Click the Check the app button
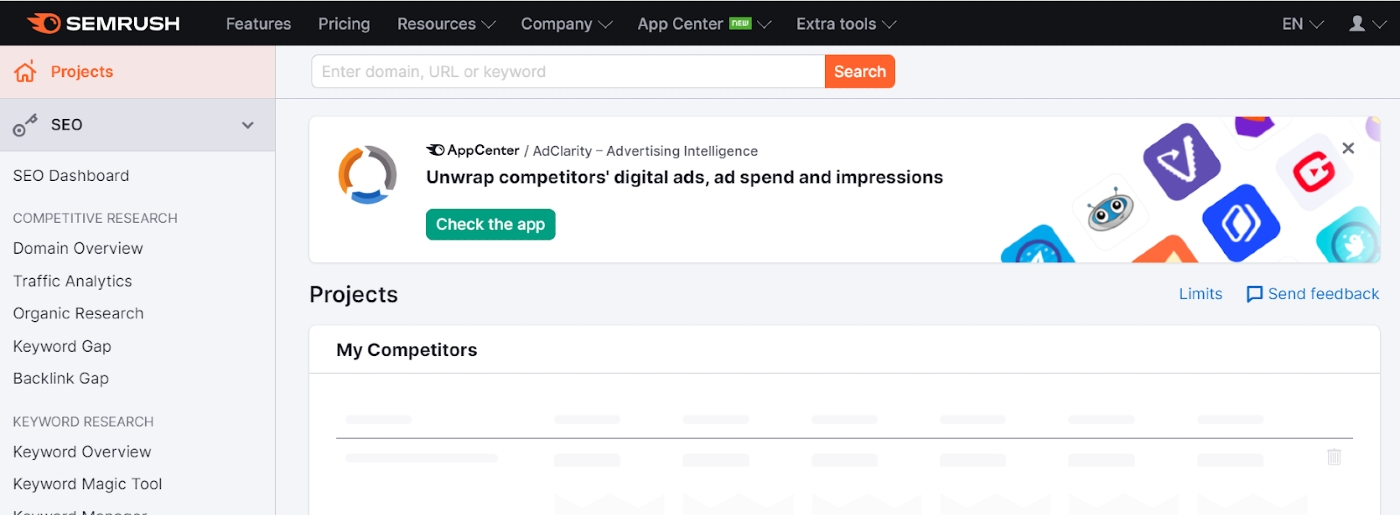Screen dimensions: 1400x515 point(490,224)
